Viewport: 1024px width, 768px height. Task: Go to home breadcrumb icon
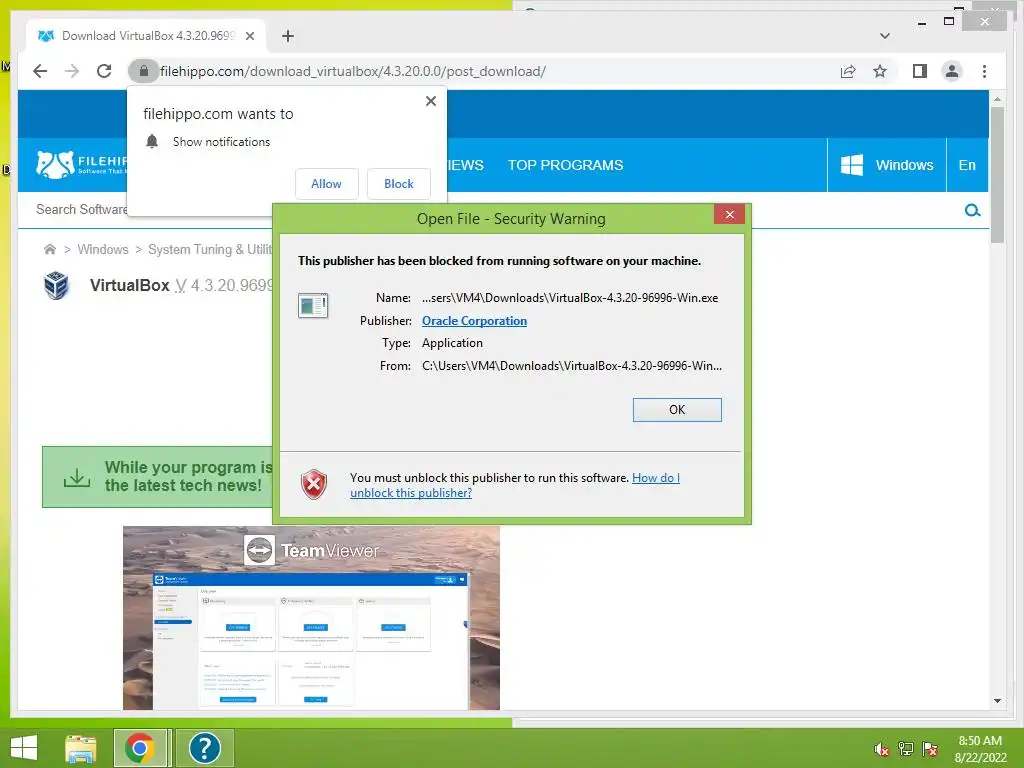50,249
